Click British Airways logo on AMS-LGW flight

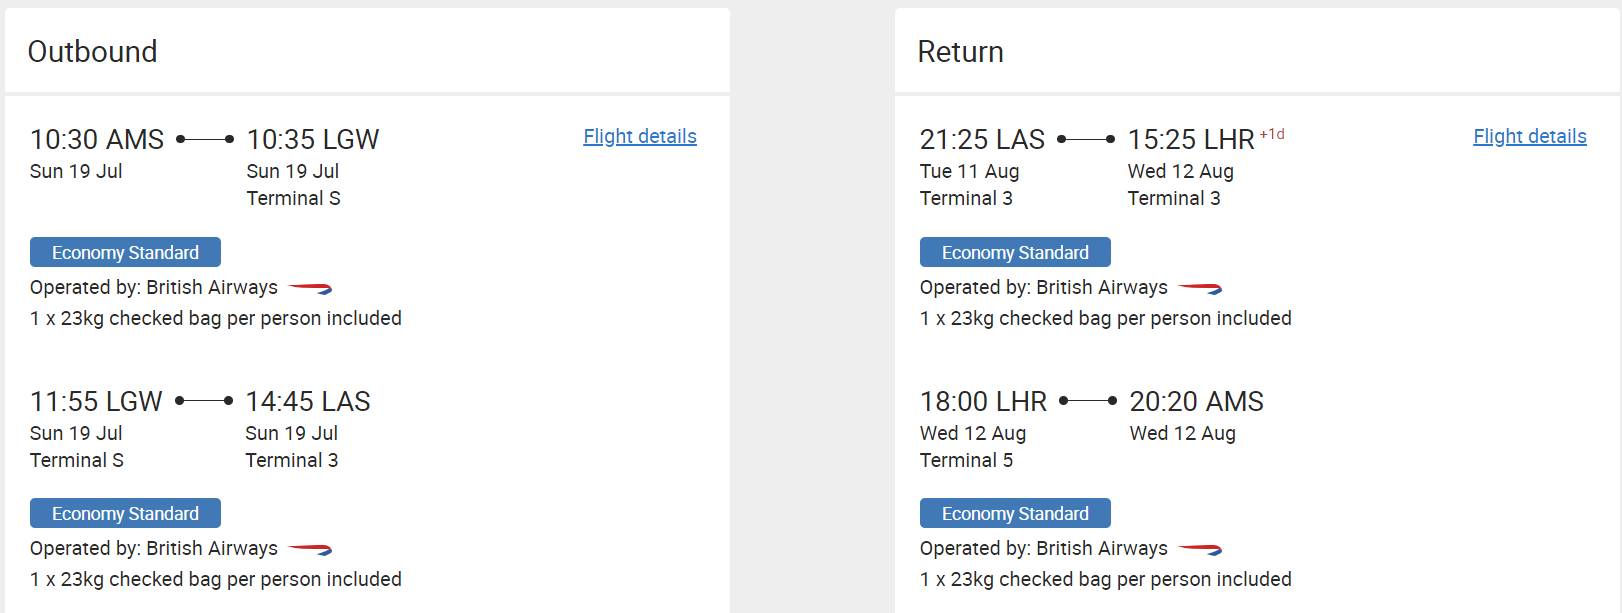coord(310,288)
